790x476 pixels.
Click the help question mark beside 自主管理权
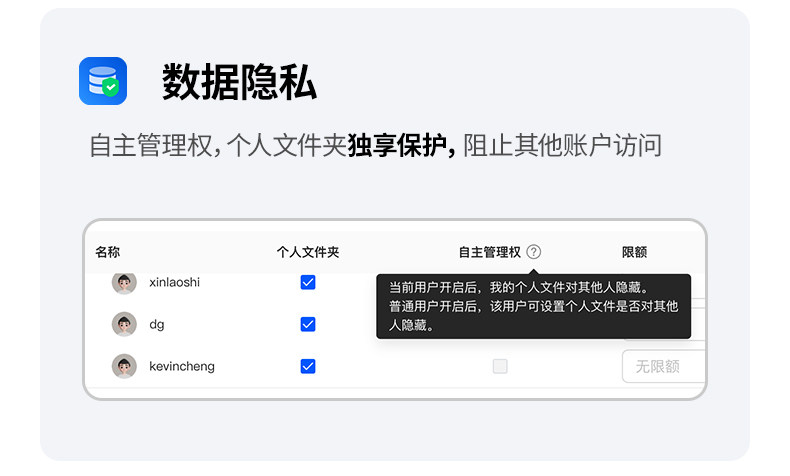click(x=534, y=252)
